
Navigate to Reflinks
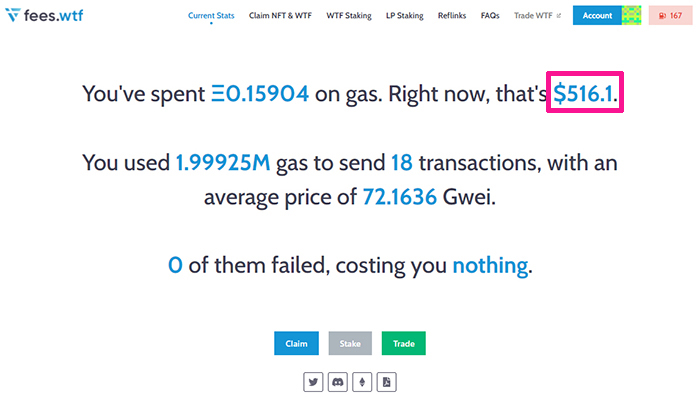pos(452,16)
